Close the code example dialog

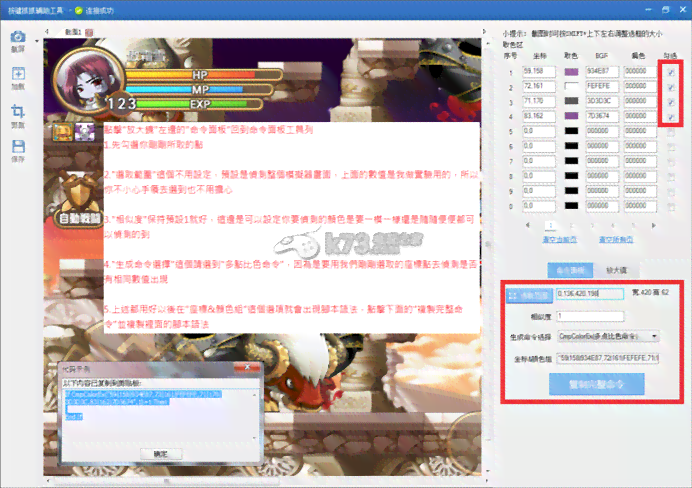tap(248, 367)
